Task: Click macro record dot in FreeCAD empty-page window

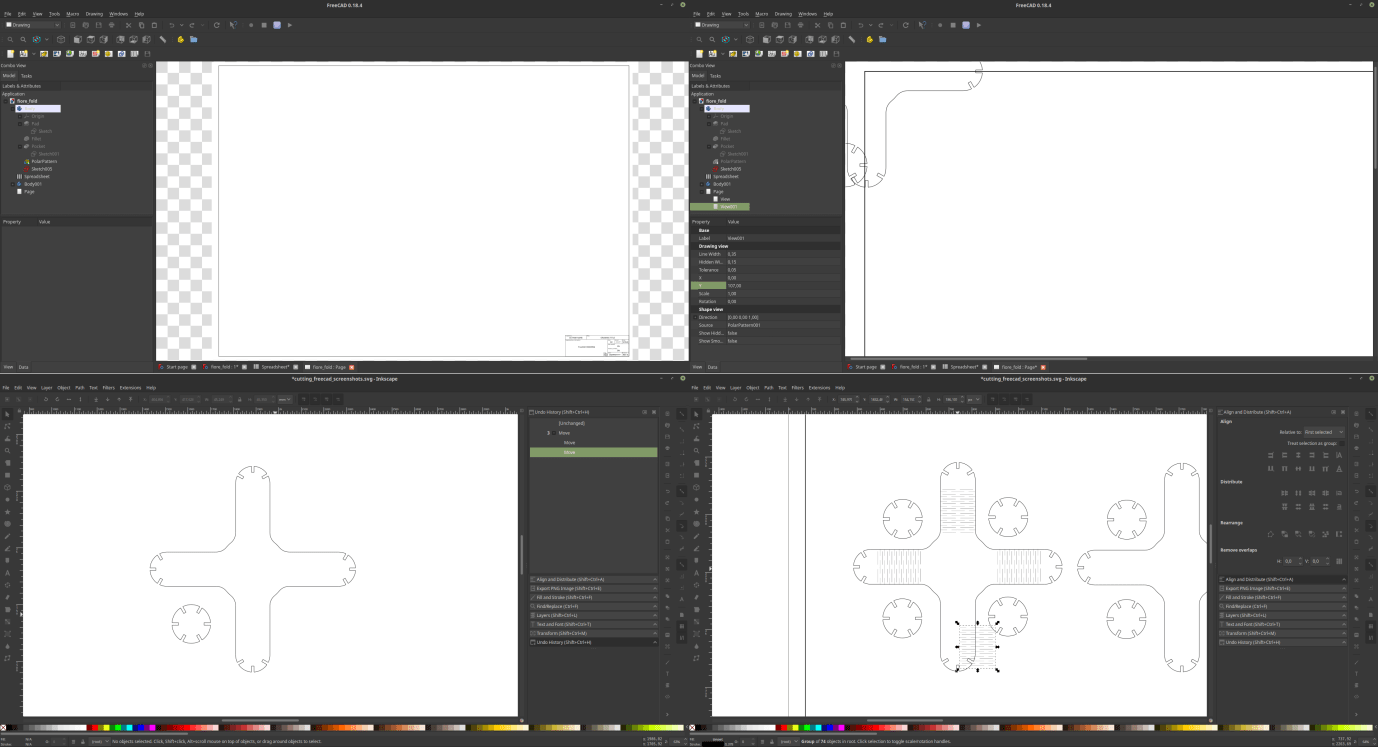Action: (251, 25)
